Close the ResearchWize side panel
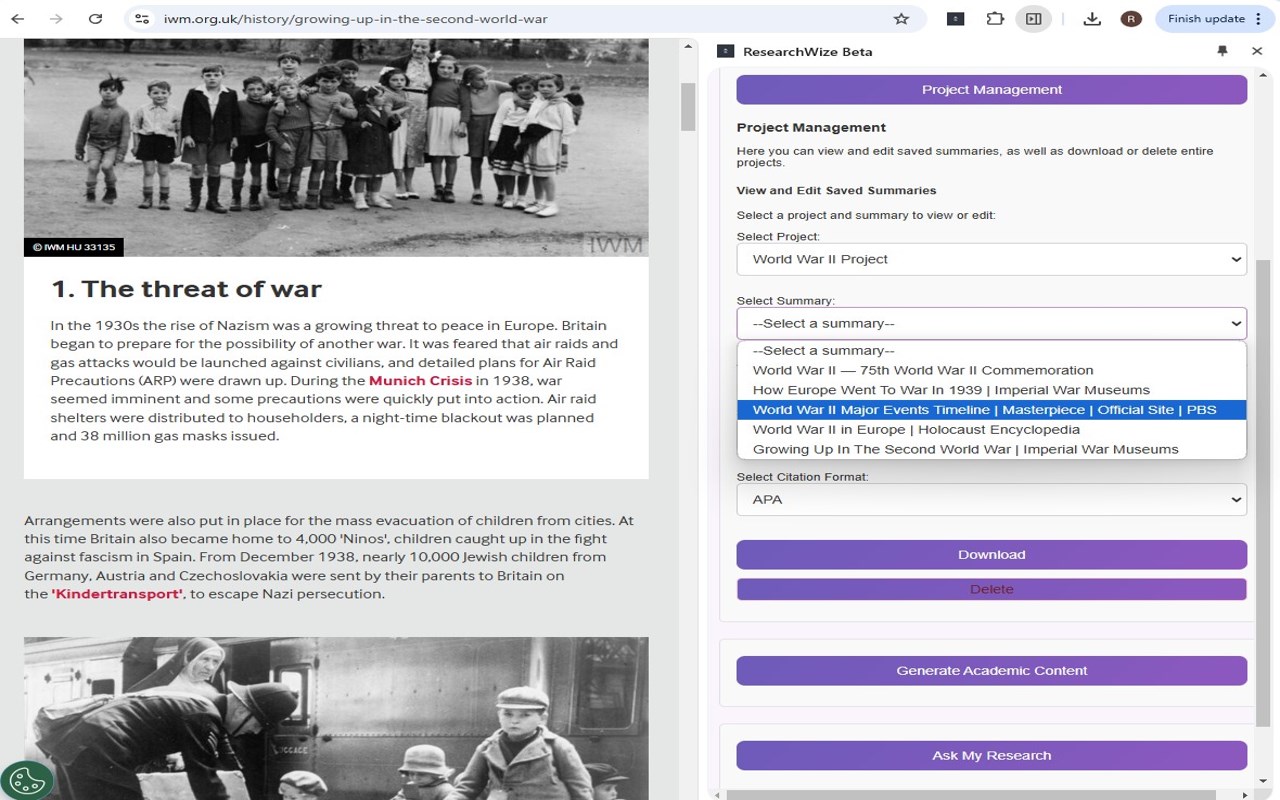Viewport: 1280px width, 800px height. [x=1257, y=51]
